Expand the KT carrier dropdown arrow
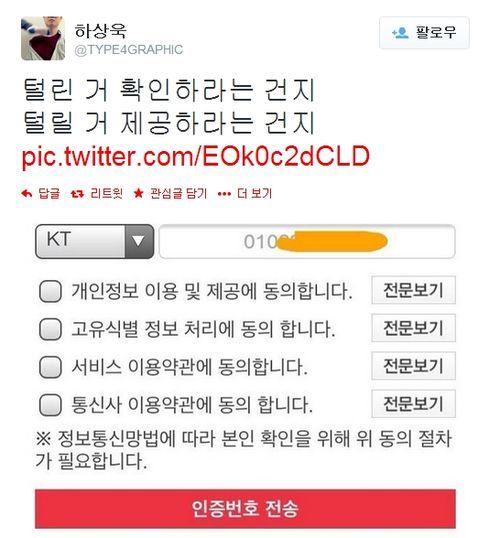 pos(139,241)
